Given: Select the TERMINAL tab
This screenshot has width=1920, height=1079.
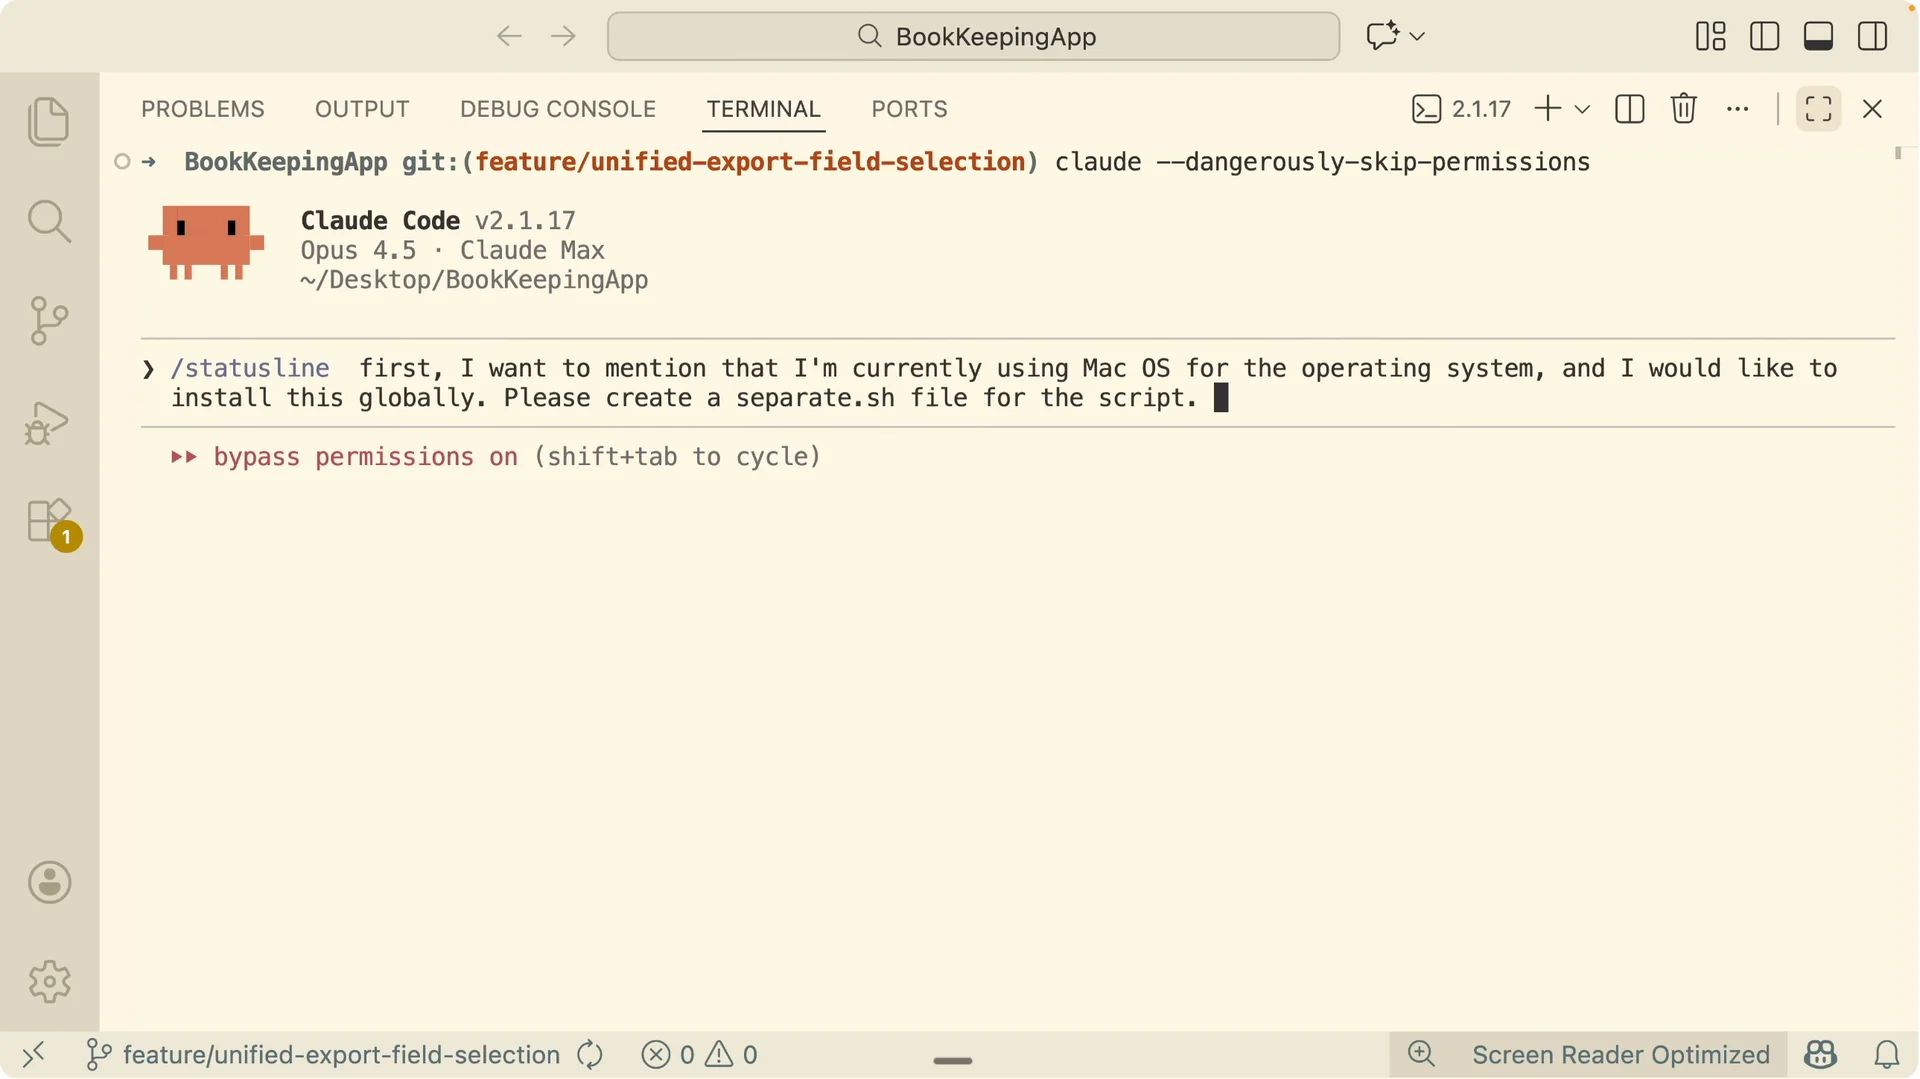Looking at the screenshot, I should click(x=764, y=109).
